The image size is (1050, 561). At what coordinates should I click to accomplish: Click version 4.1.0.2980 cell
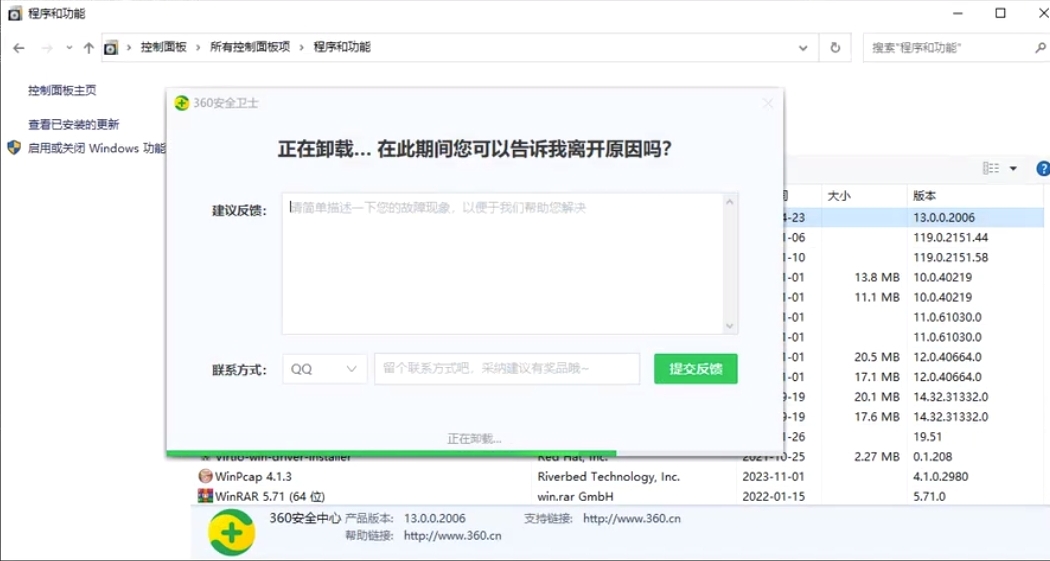941,477
